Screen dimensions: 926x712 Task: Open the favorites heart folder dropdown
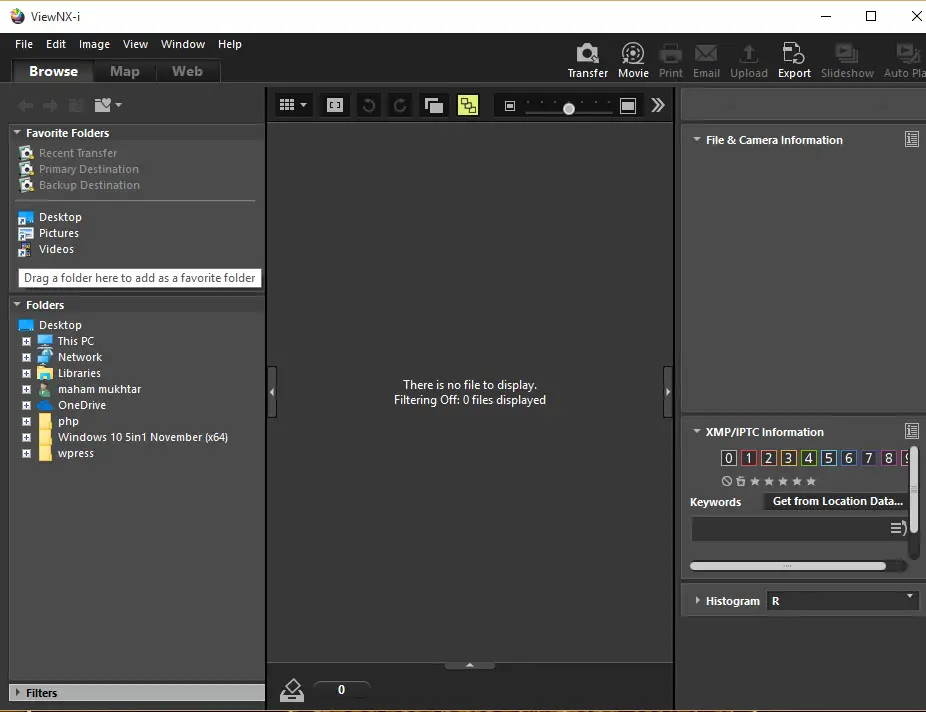click(107, 105)
